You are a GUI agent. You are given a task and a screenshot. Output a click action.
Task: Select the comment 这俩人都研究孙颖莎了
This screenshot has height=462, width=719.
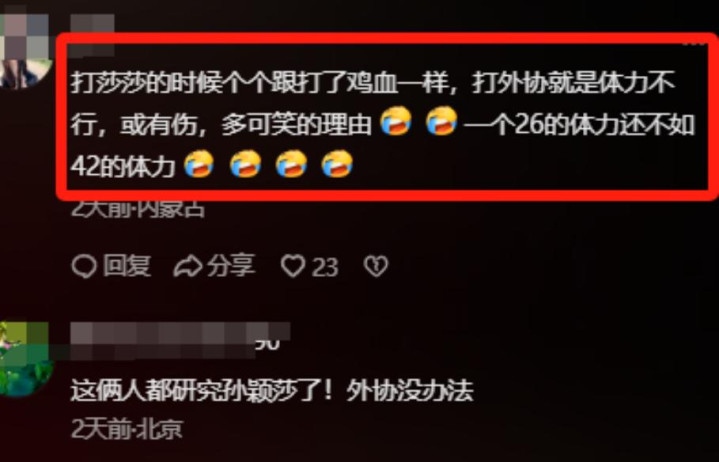[x=271, y=391]
